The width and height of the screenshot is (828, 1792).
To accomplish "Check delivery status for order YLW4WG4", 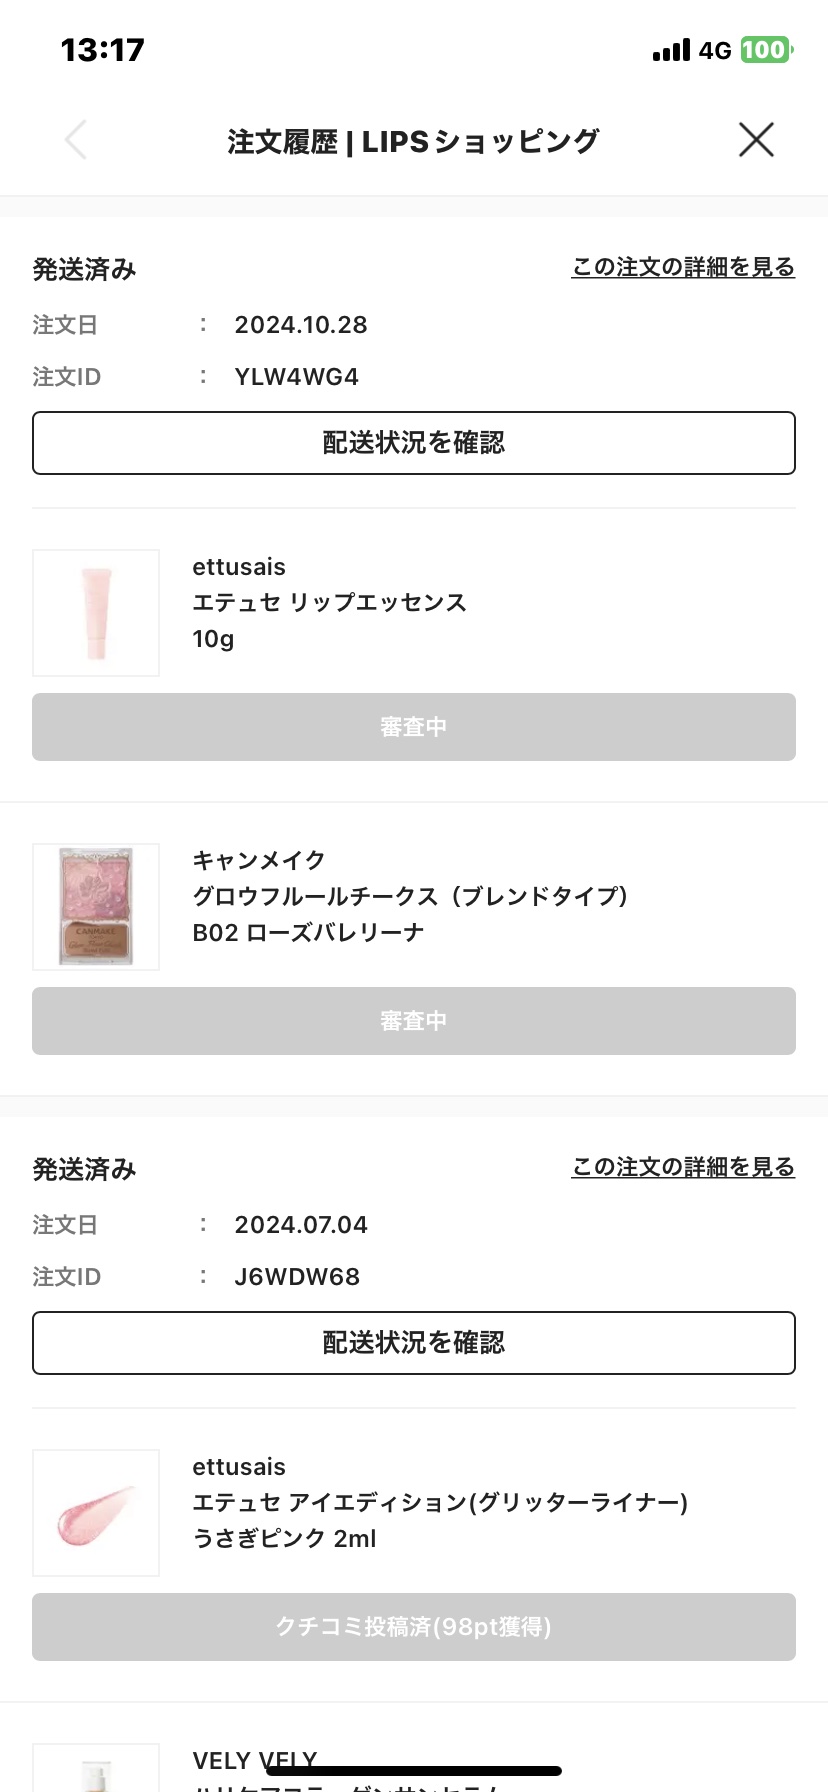I will [x=414, y=443].
